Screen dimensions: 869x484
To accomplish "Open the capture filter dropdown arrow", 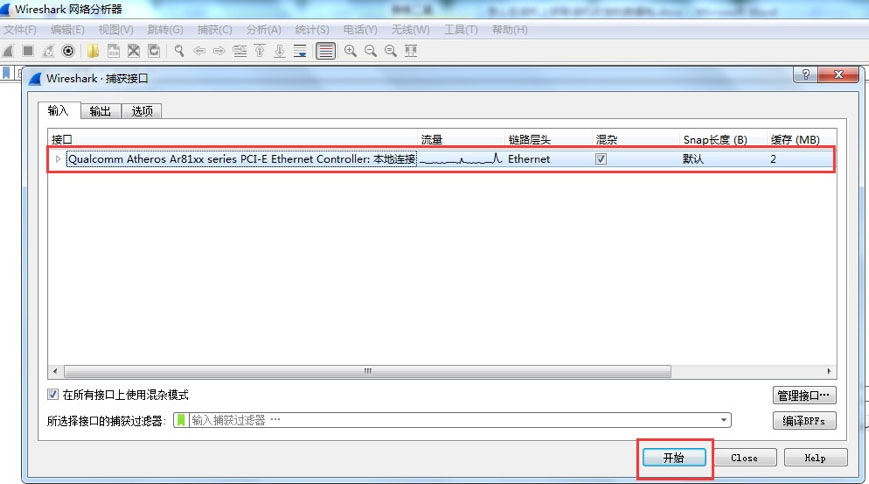I will pos(723,420).
